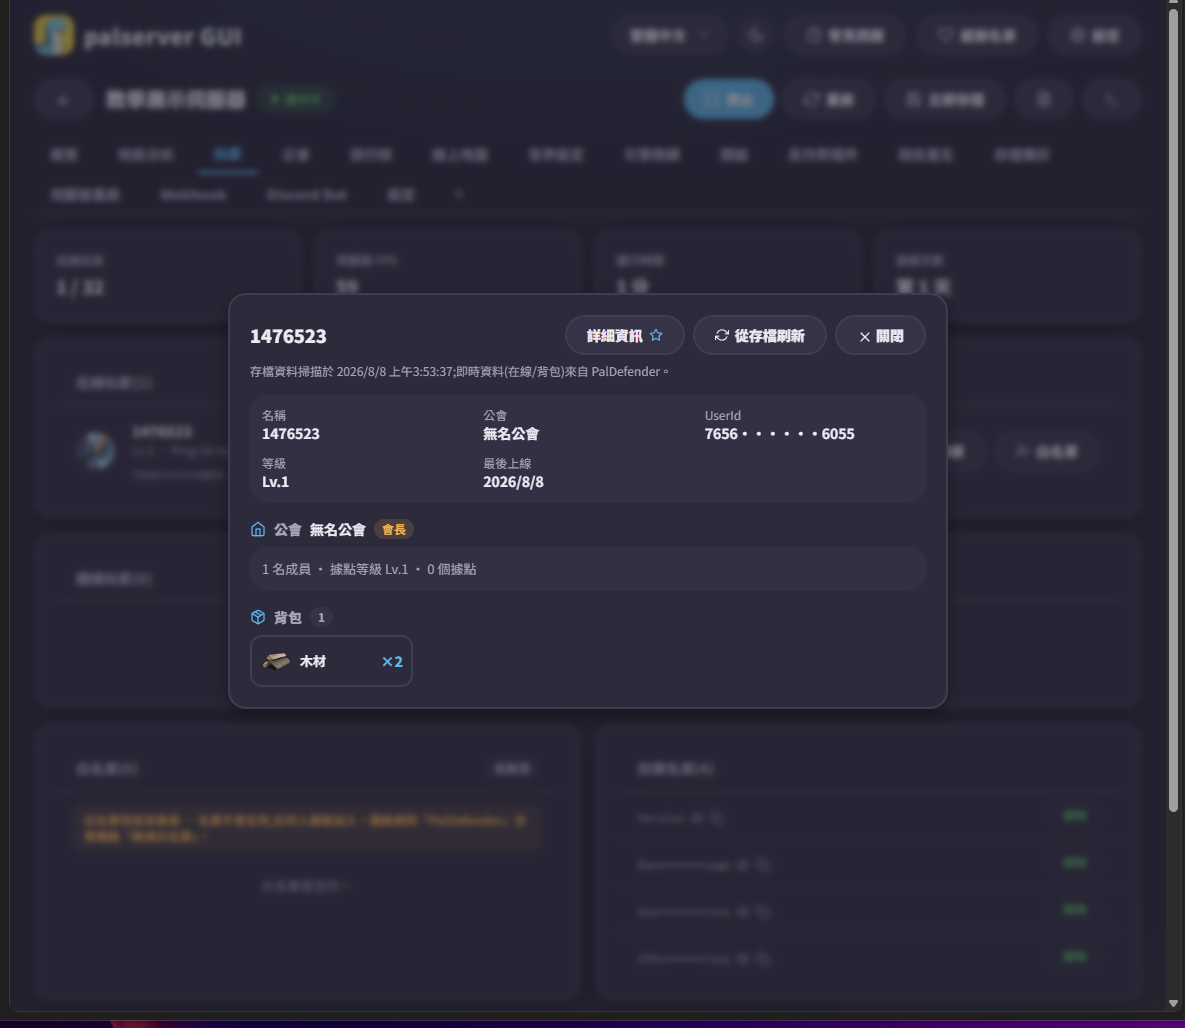Click the backpack count badge showing 1
Screen dimensions: 1185x1028
(321, 618)
